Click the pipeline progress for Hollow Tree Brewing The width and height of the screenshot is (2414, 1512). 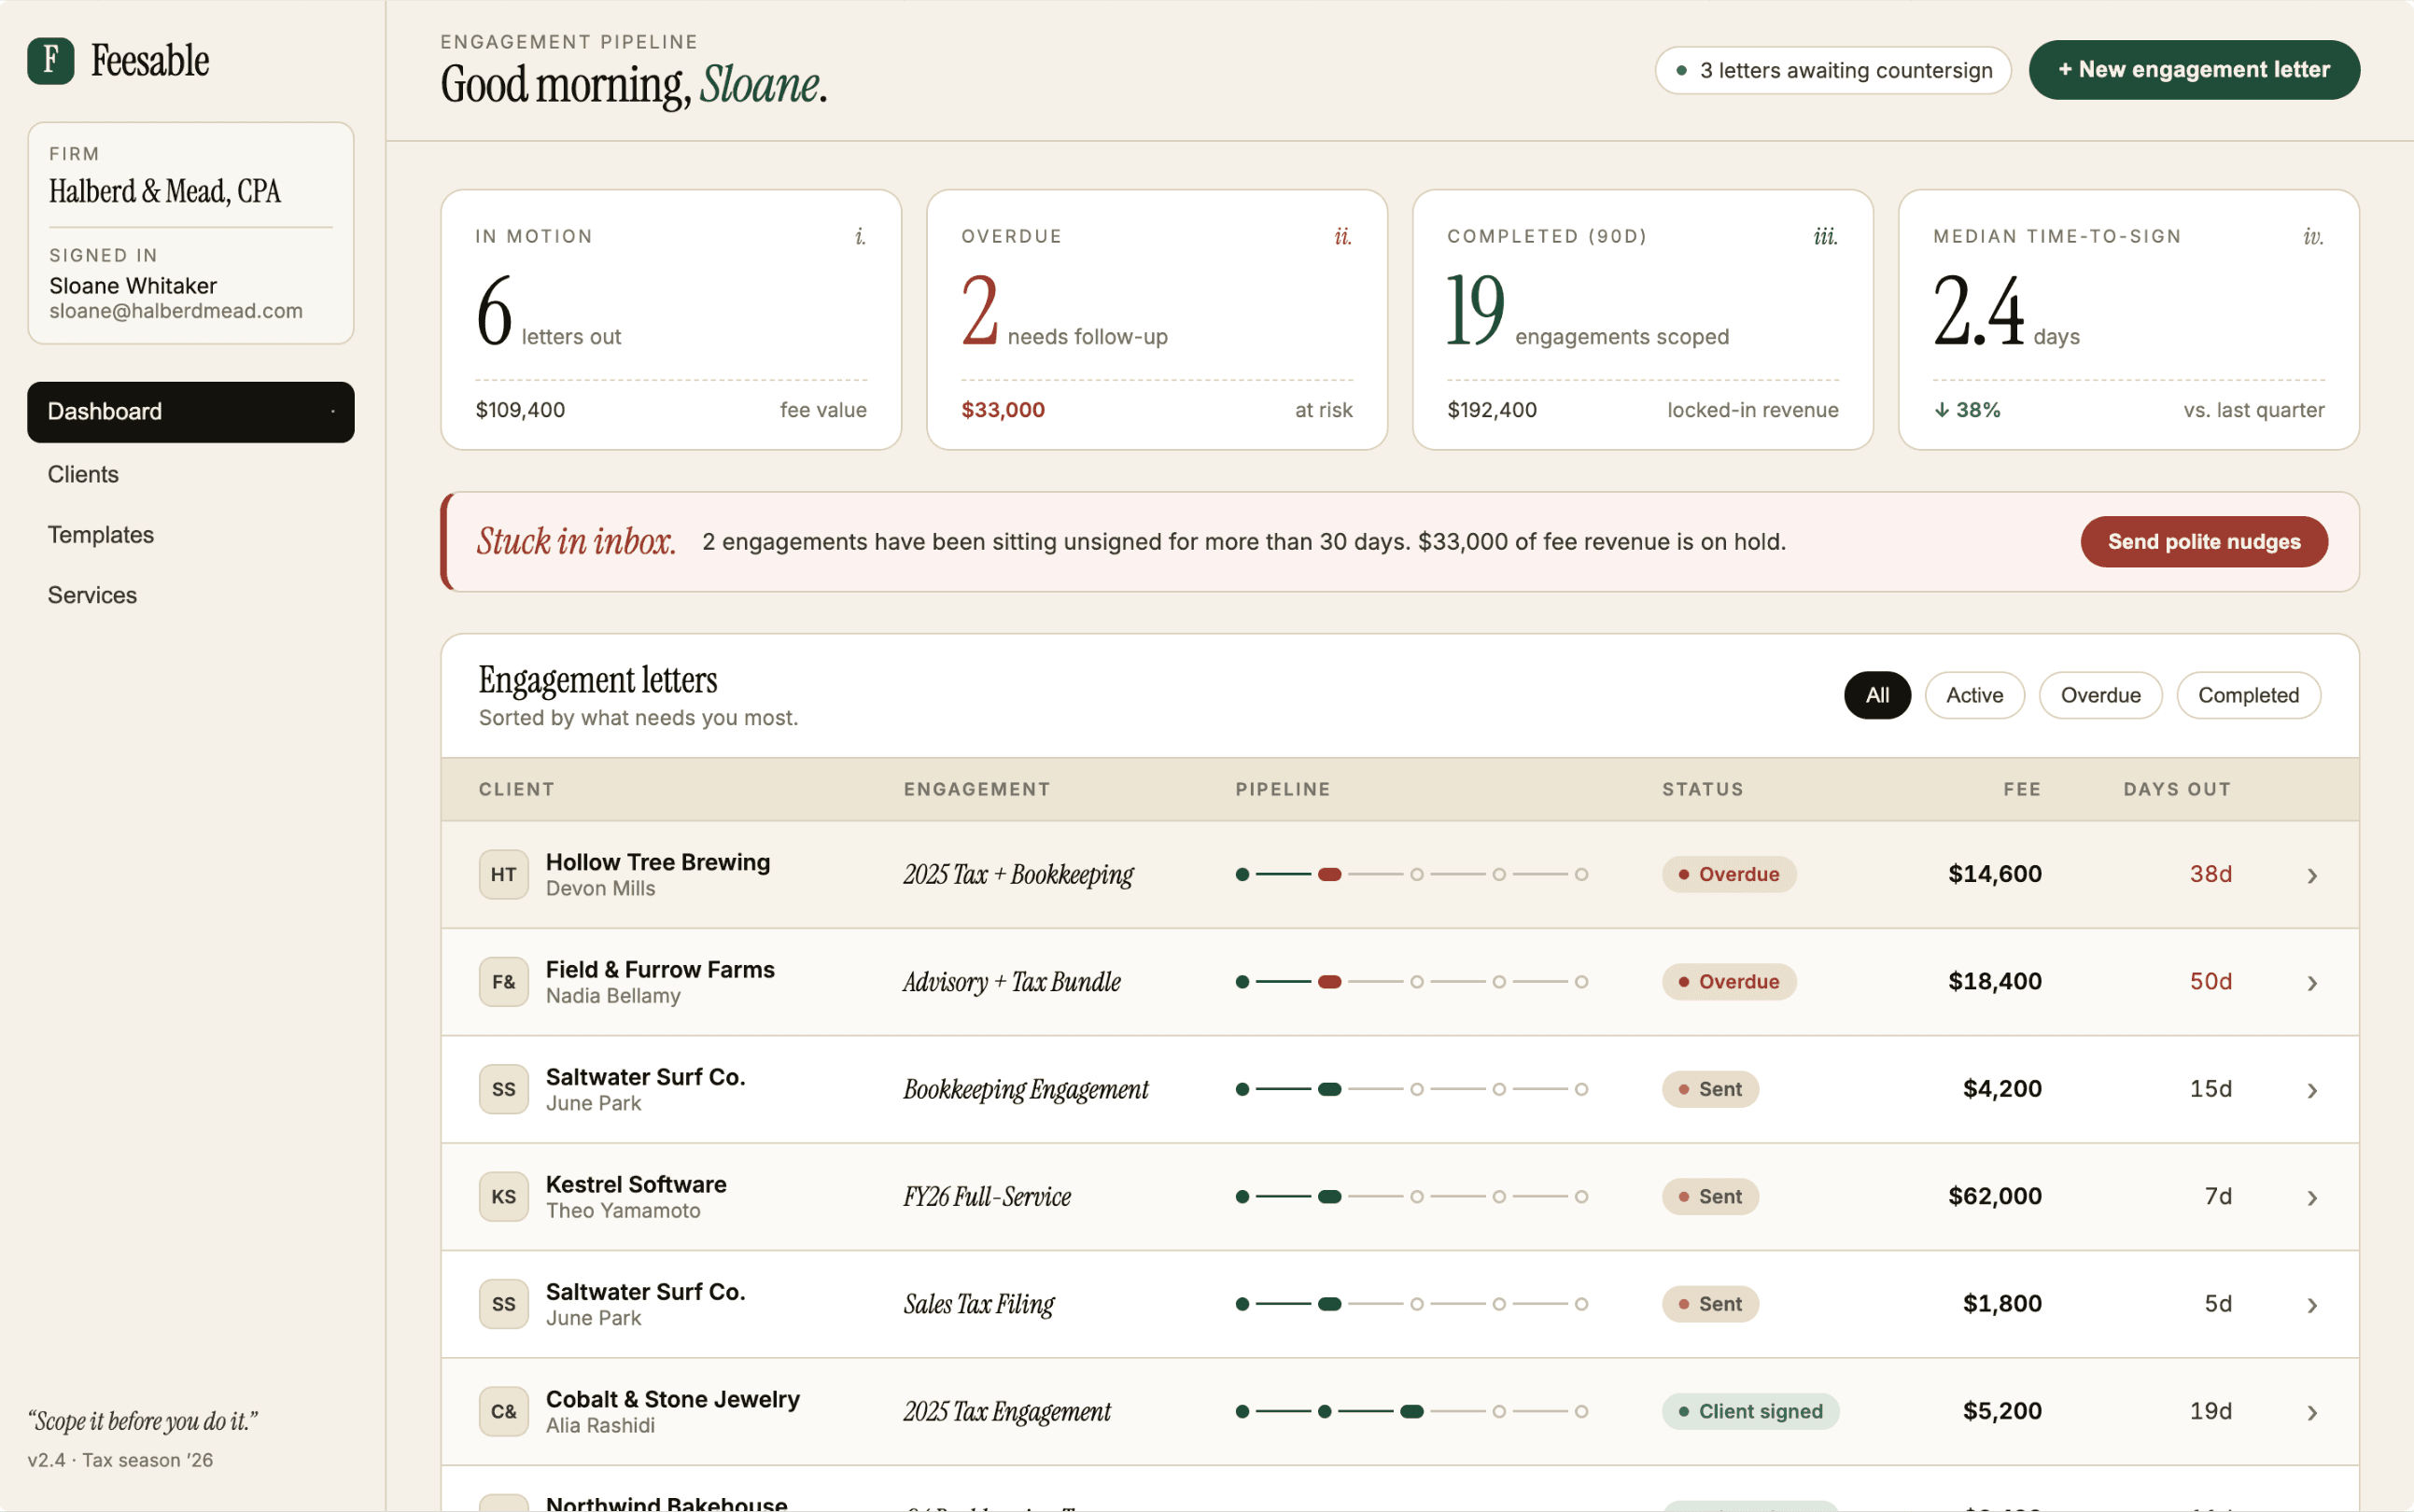pyautogui.click(x=1412, y=875)
